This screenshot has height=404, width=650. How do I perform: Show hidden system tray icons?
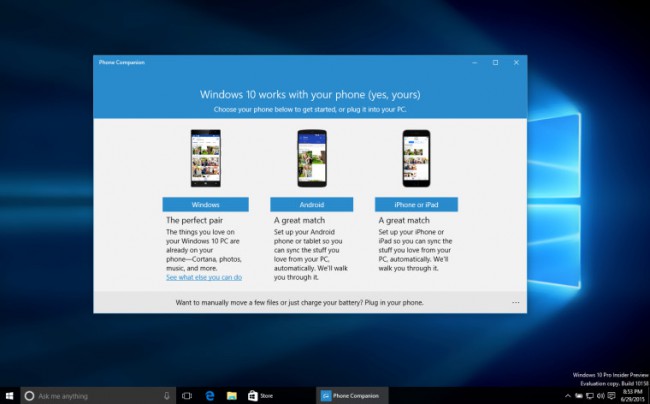[568, 396]
